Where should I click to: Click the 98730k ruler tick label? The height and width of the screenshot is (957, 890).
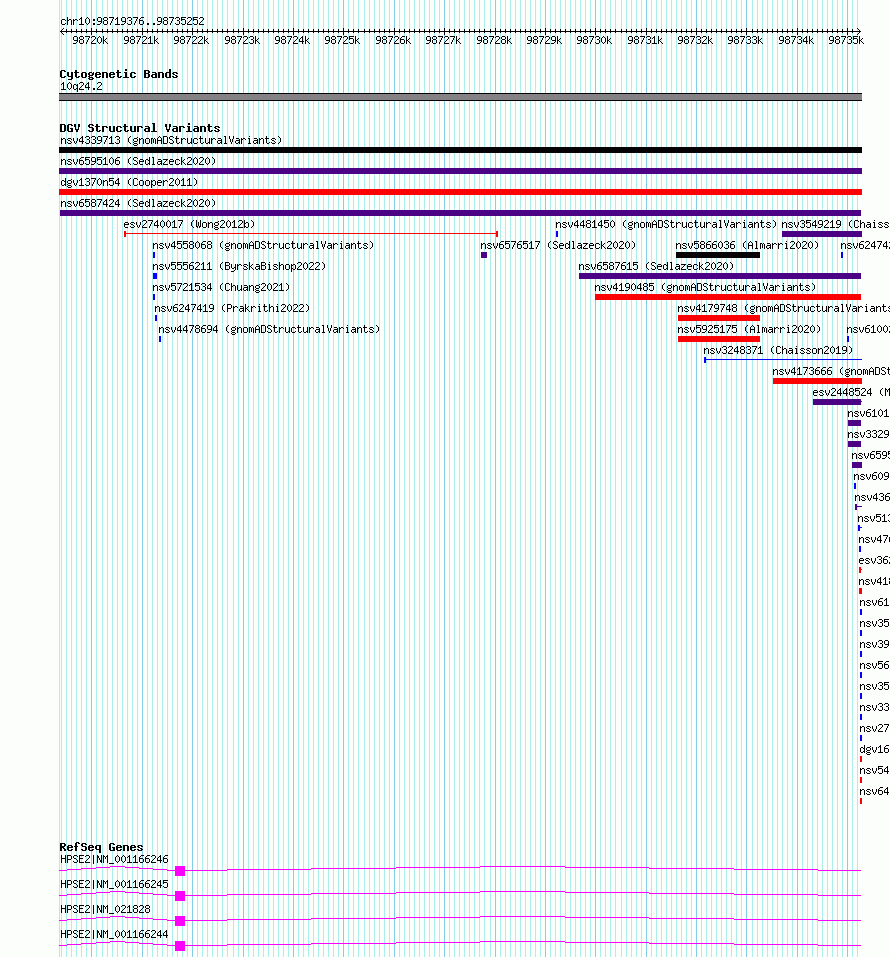click(594, 40)
